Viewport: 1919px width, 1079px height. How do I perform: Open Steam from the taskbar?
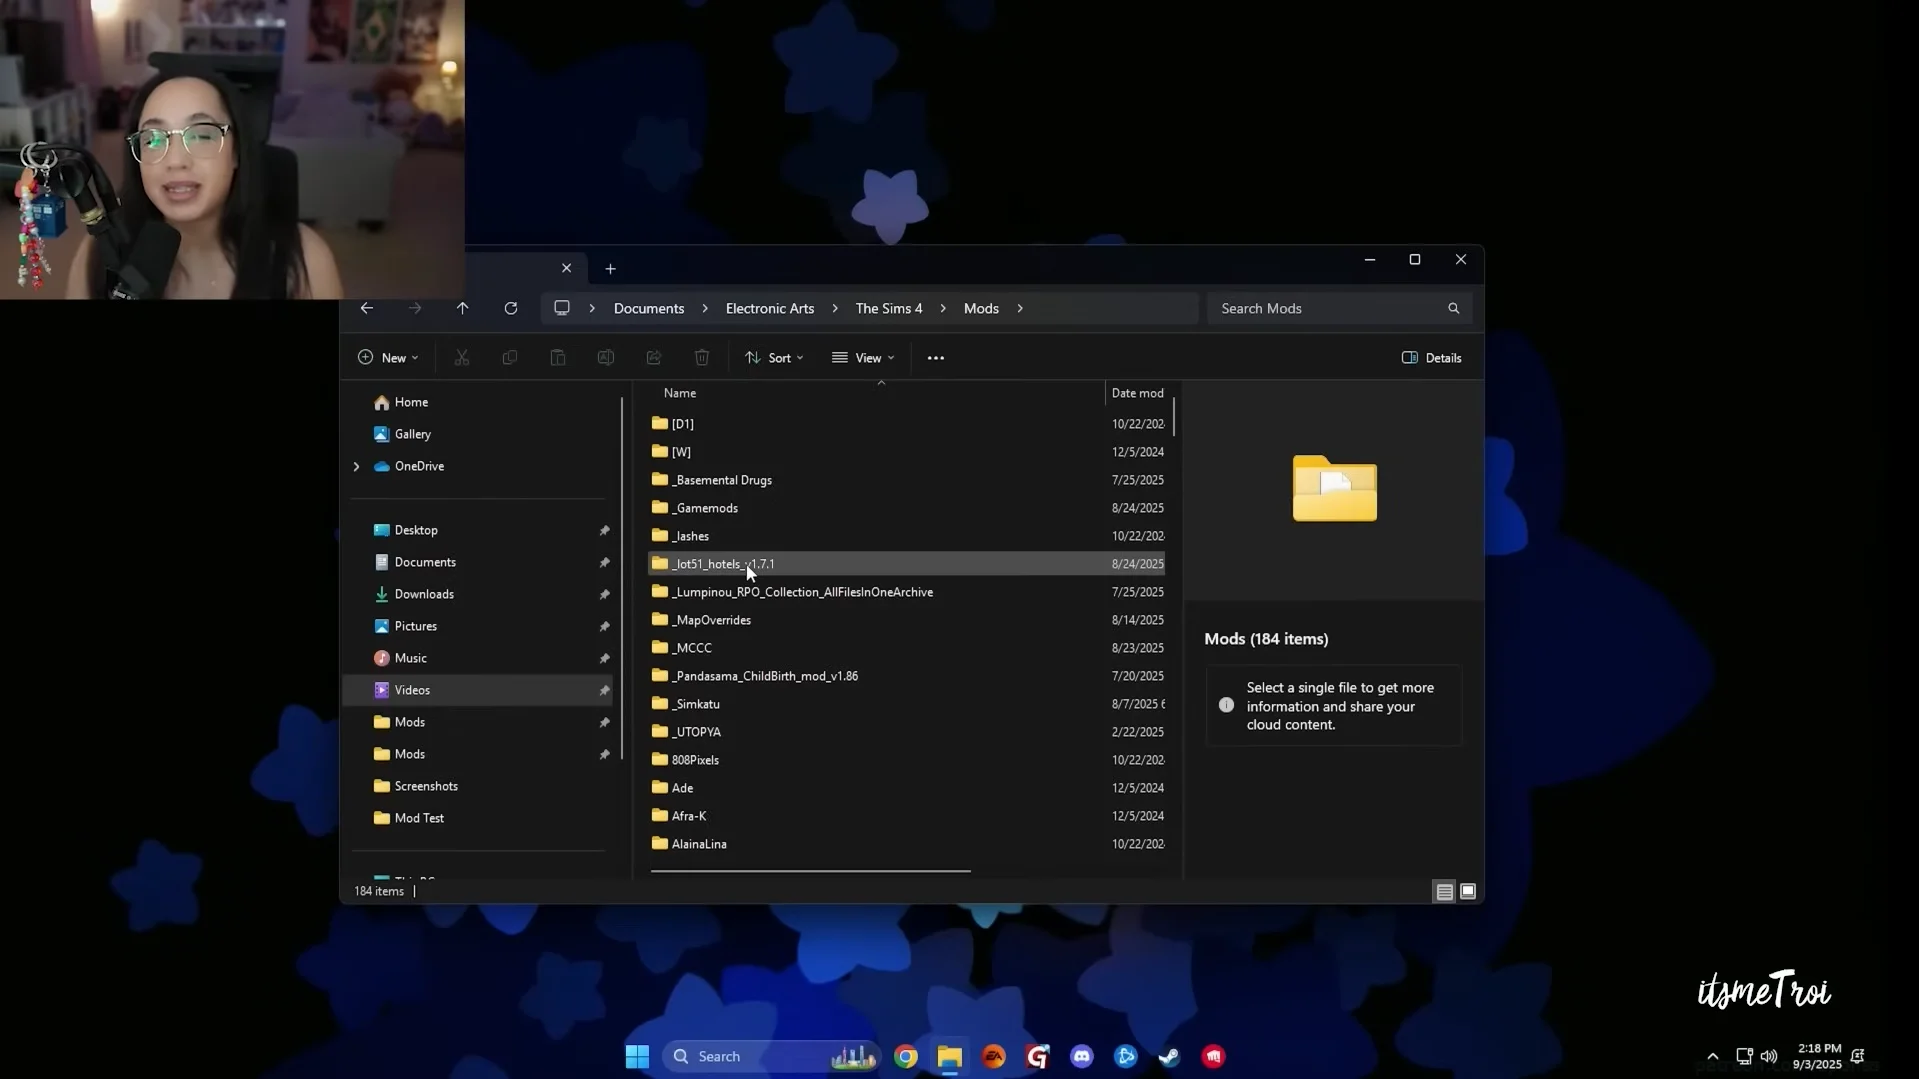tap(1169, 1056)
